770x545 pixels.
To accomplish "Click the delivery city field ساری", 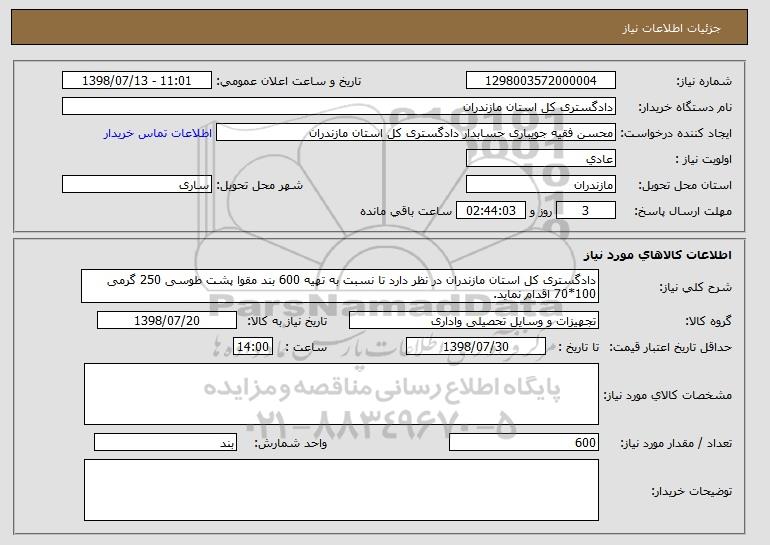I will click(x=137, y=185).
